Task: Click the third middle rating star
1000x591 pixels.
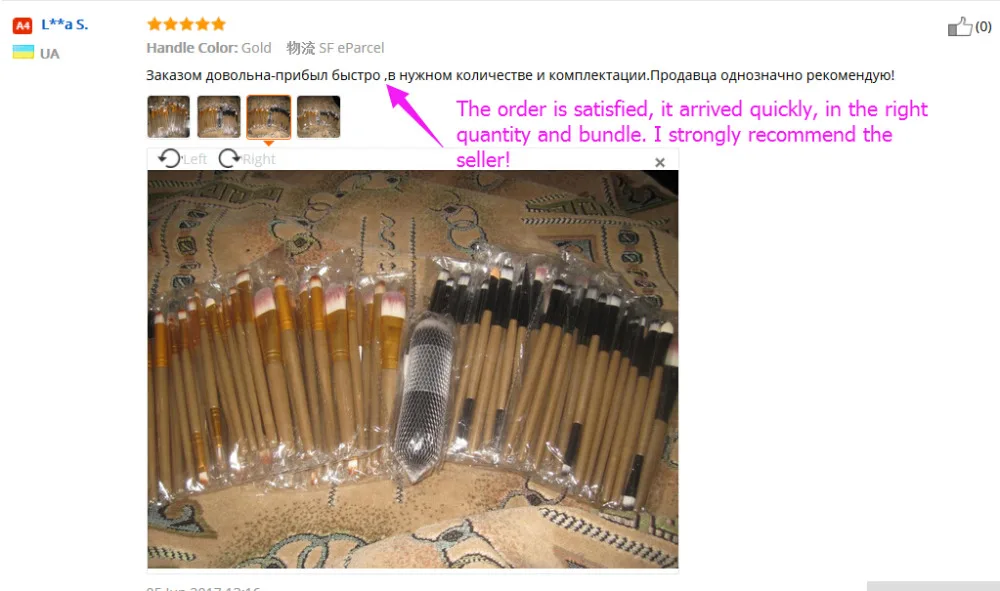Action: [186, 24]
